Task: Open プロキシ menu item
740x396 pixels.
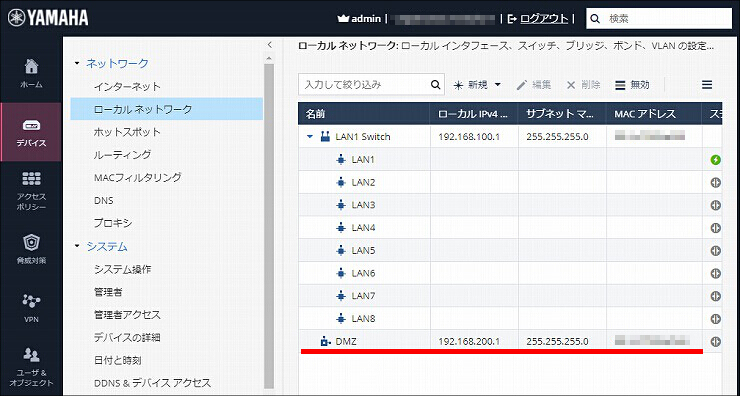Action: [113, 223]
